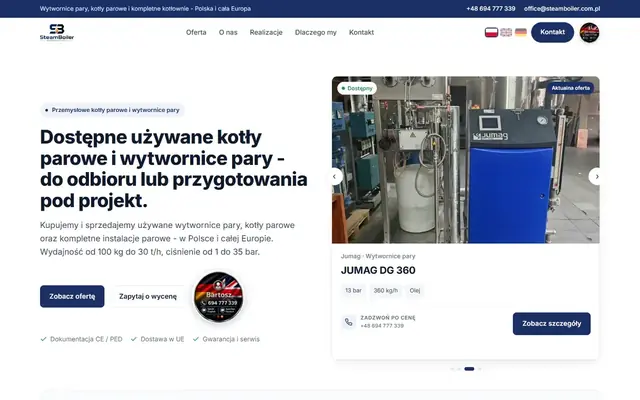Click Przemysłowe kotły parowe i wytwornice pary pill
Screen dimensions: 640x400
point(112,110)
